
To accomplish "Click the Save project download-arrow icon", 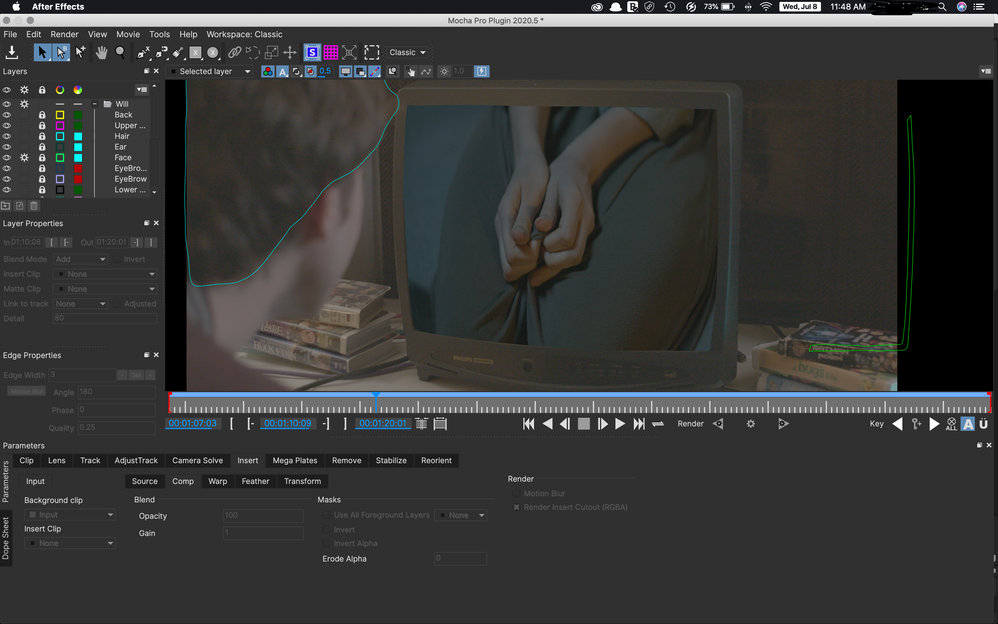I will point(12,52).
